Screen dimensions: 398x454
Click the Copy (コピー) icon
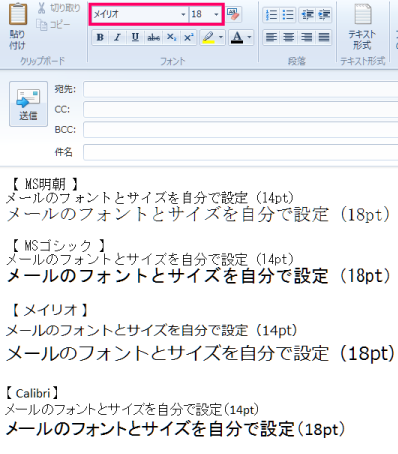pyautogui.click(x=42, y=25)
